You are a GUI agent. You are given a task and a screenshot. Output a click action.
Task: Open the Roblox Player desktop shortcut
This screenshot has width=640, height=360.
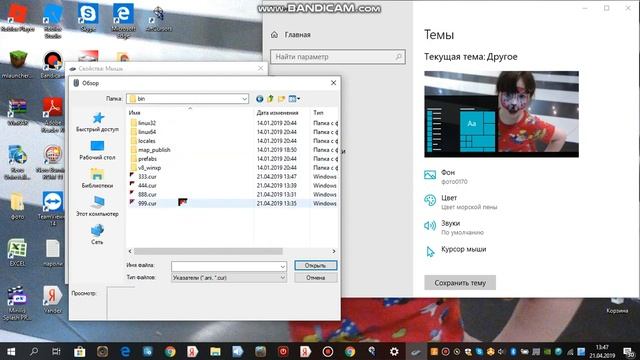pos(18,17)
